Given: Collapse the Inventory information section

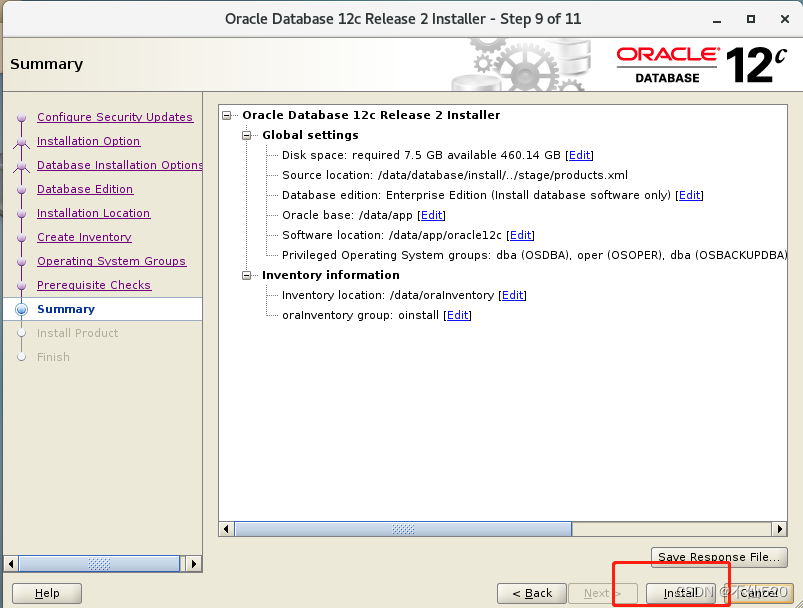Looking at the screenshot, I should tap(246, 275).
